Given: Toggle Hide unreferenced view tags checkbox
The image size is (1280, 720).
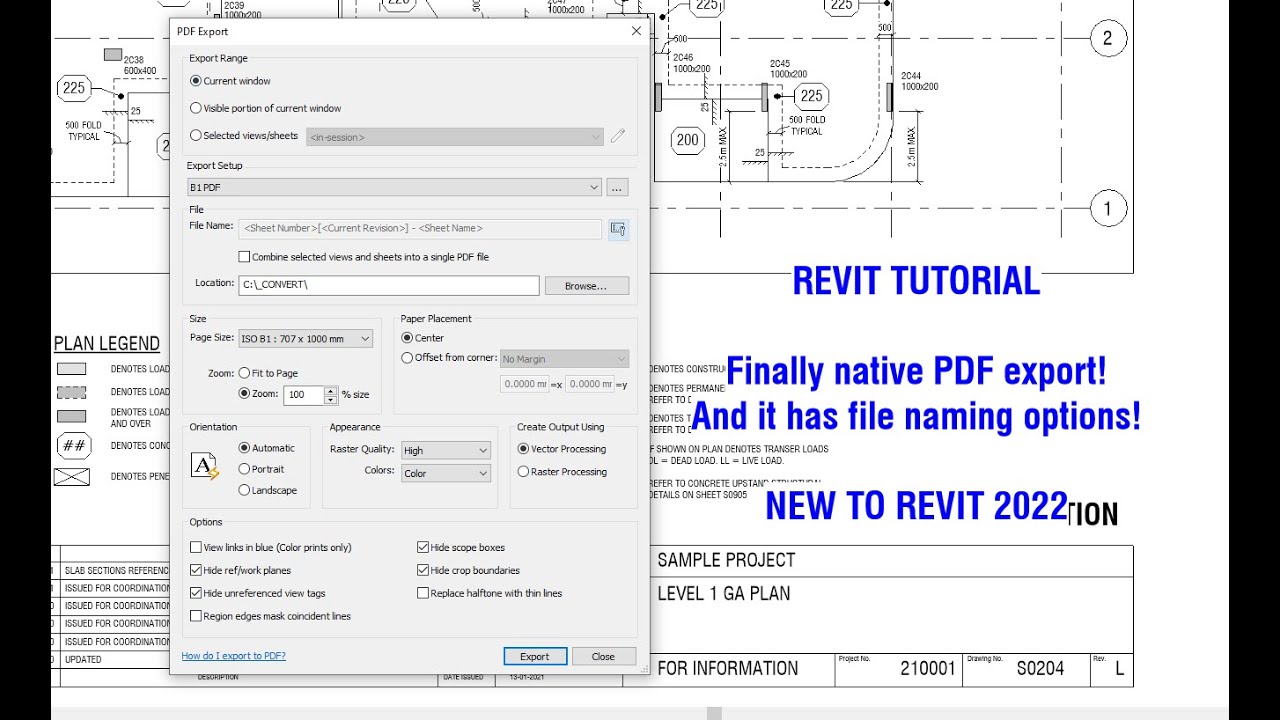Looking at the screenshot, I should [196, 593].
